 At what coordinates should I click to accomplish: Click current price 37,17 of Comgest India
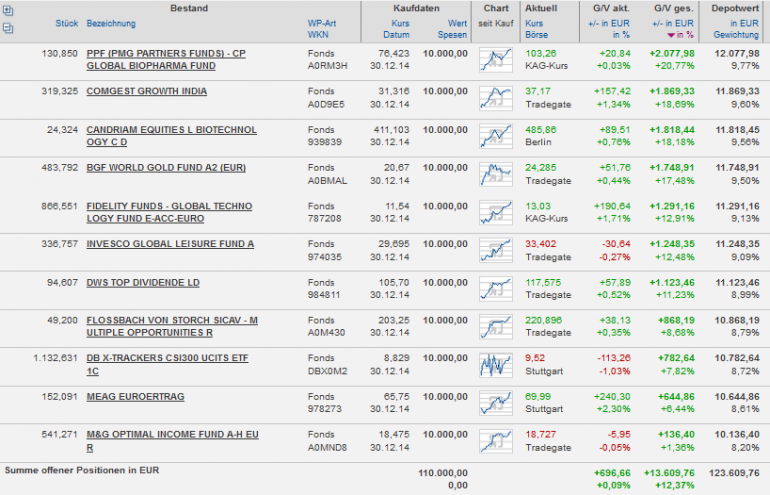pos(538,91)
